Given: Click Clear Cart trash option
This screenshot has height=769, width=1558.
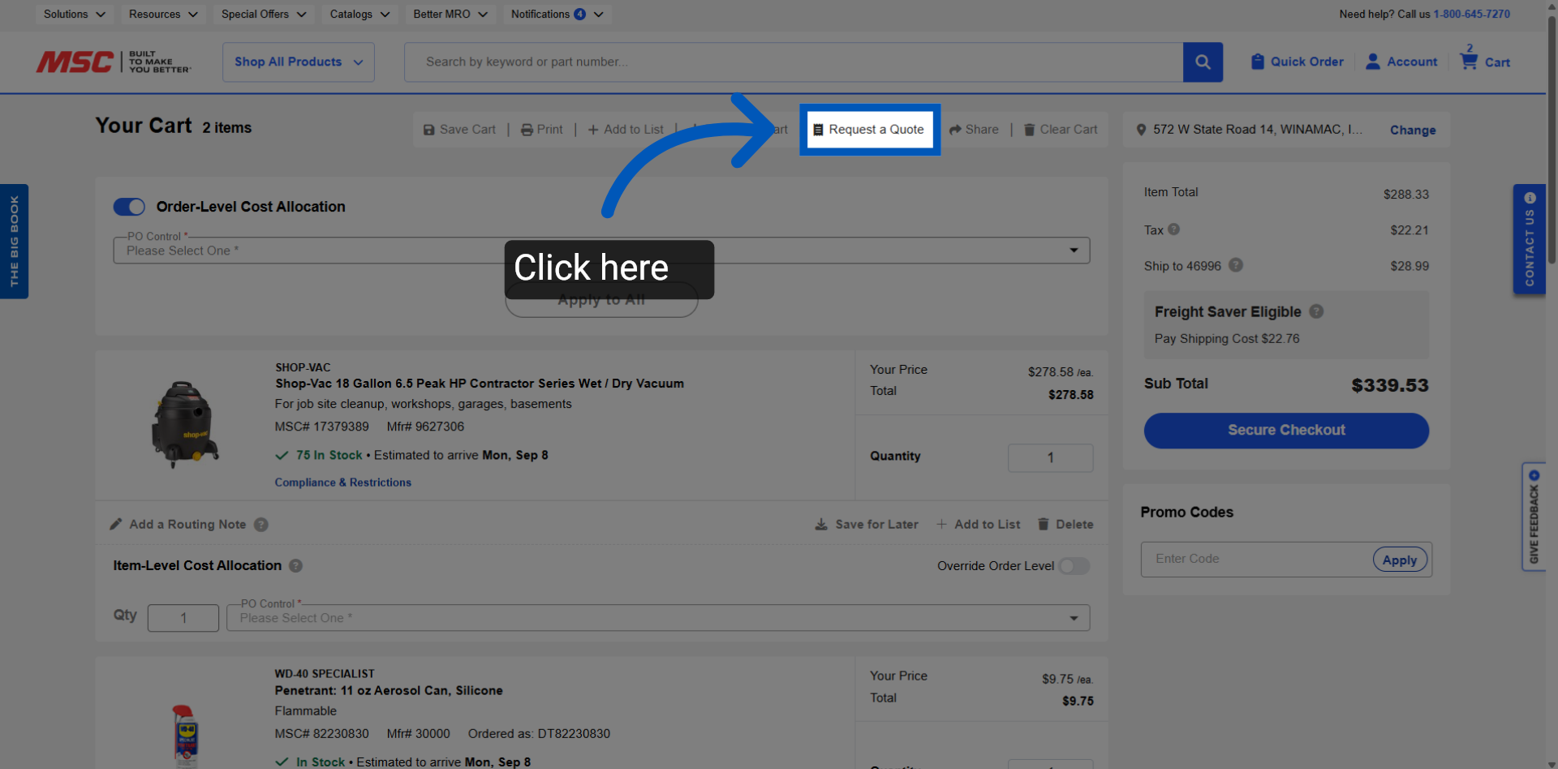Looking at the screenshot, I should pos(1060,129).
